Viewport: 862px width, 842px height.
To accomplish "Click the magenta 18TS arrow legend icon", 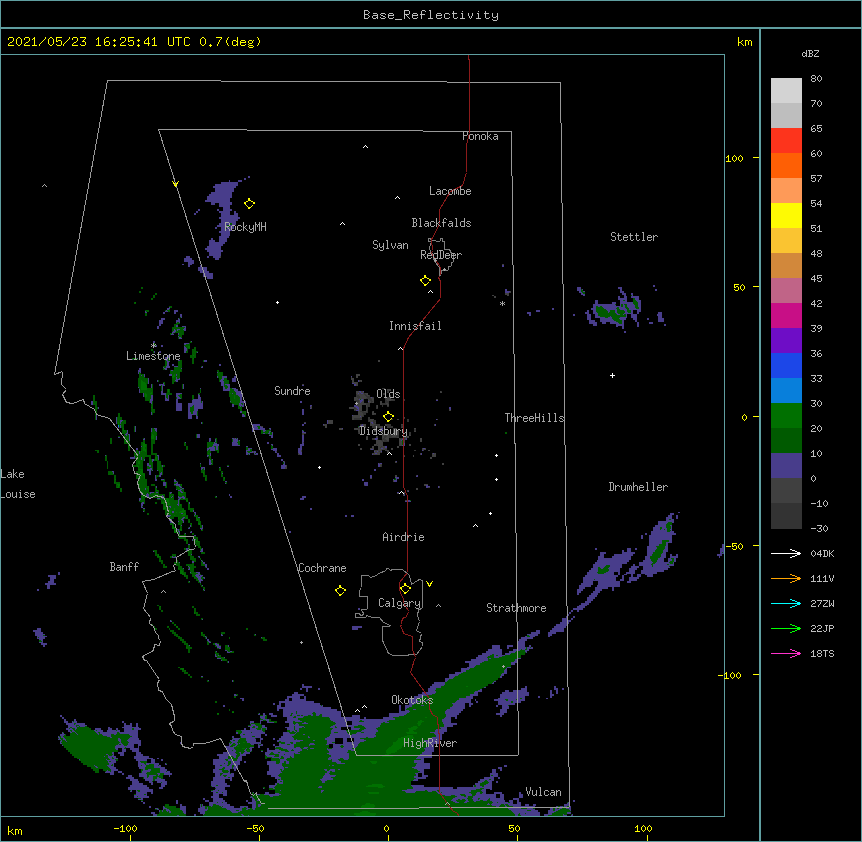I will pyautogui.click(x=786, y=653).
